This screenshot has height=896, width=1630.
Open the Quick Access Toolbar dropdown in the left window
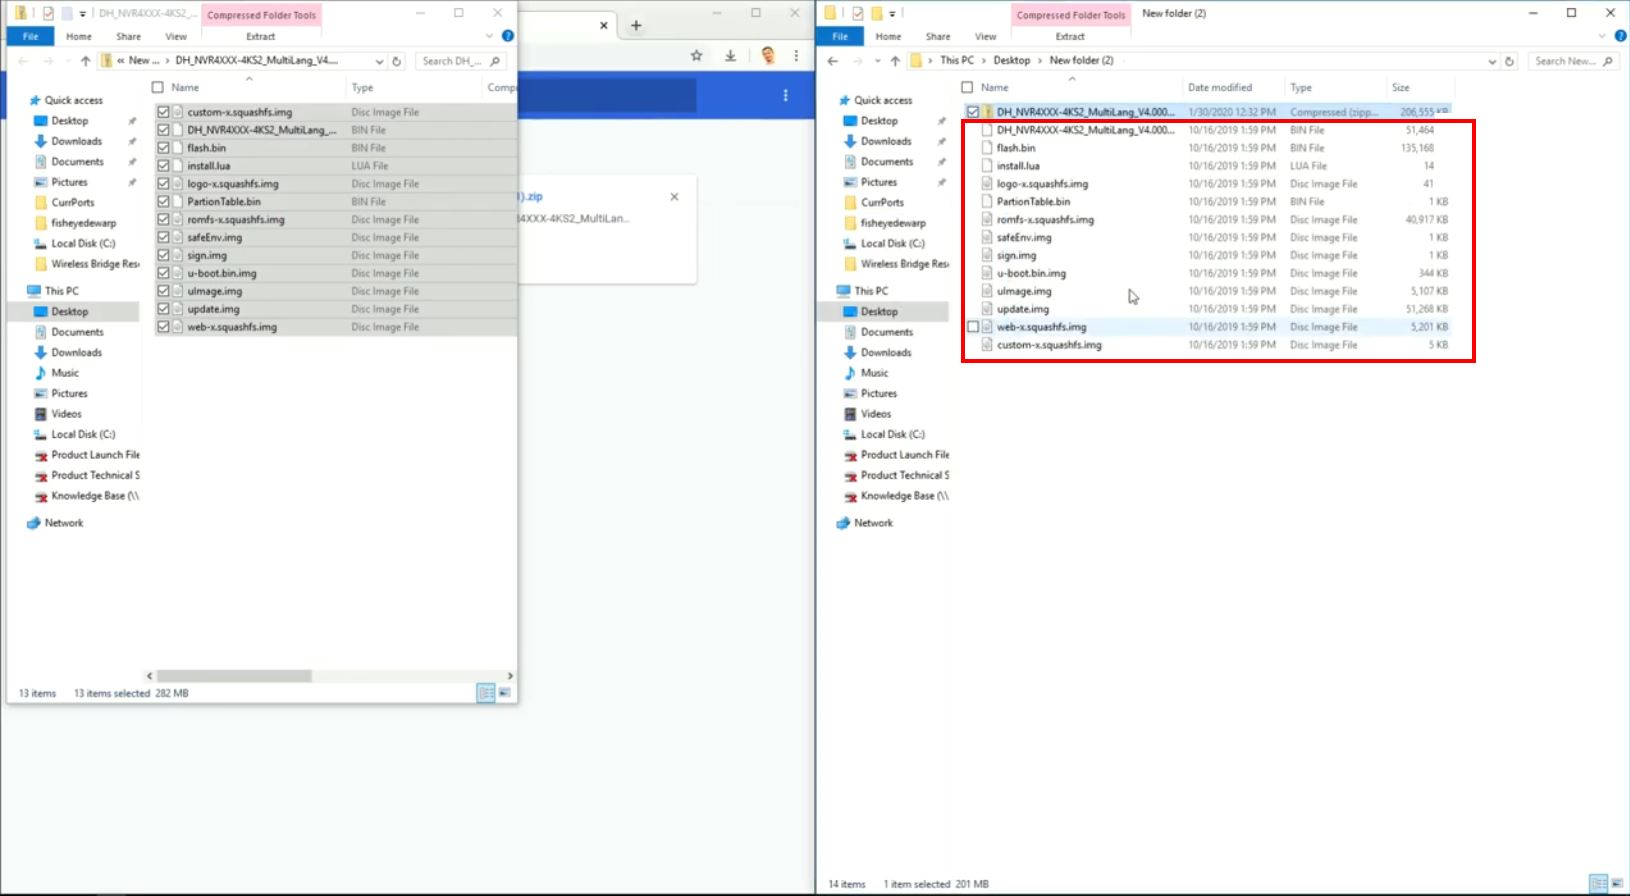83,14
